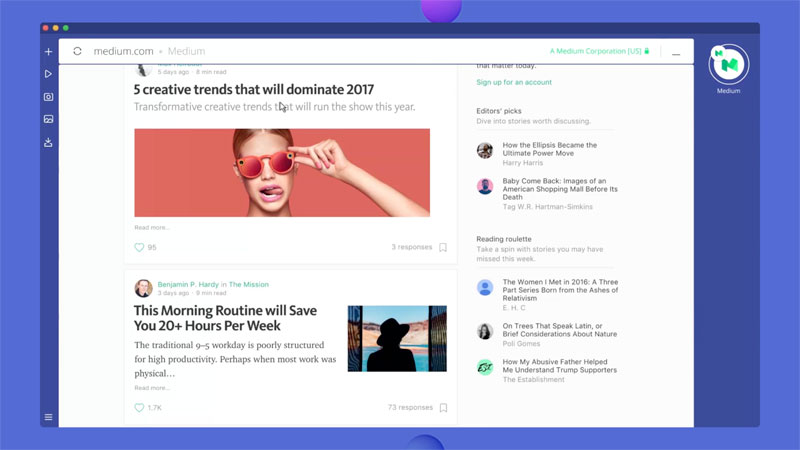800x450 pixels.
Task: Click the play triangle icon in sidebar
Action: pyautogui.click(x=48, y=74)
